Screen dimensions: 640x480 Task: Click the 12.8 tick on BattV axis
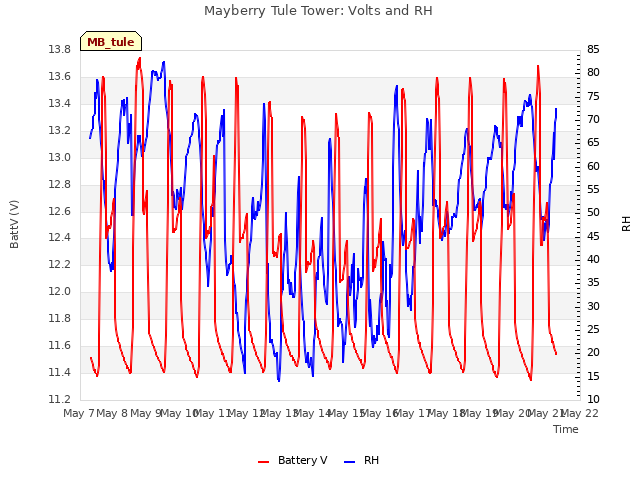(59, 184)
